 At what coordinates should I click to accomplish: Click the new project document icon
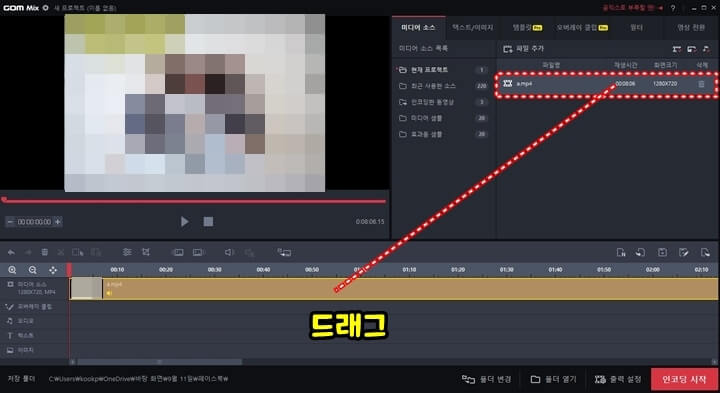621,252
